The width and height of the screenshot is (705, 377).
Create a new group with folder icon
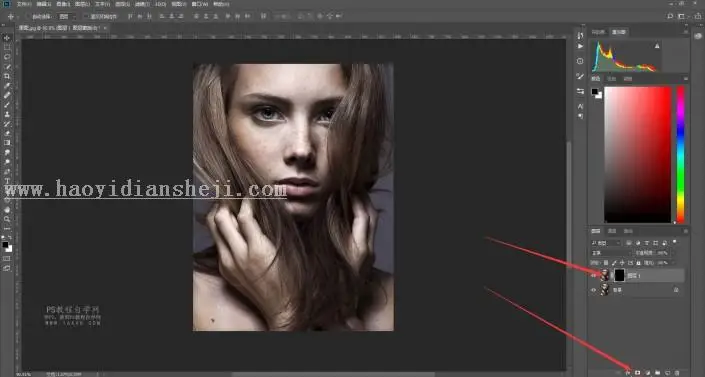[x=657, y=373]
